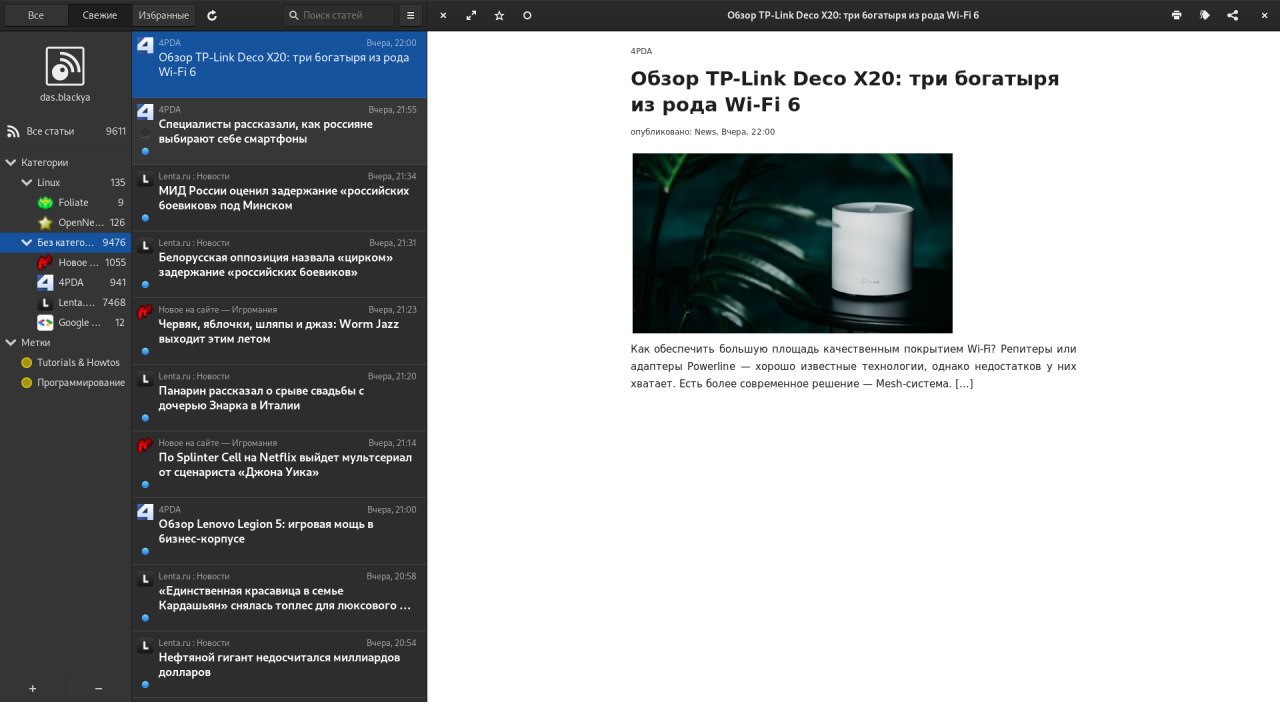Select the Tutorials & Howtos tag
The height and width of the screenshot is (702, 1280).
point(65,362)
